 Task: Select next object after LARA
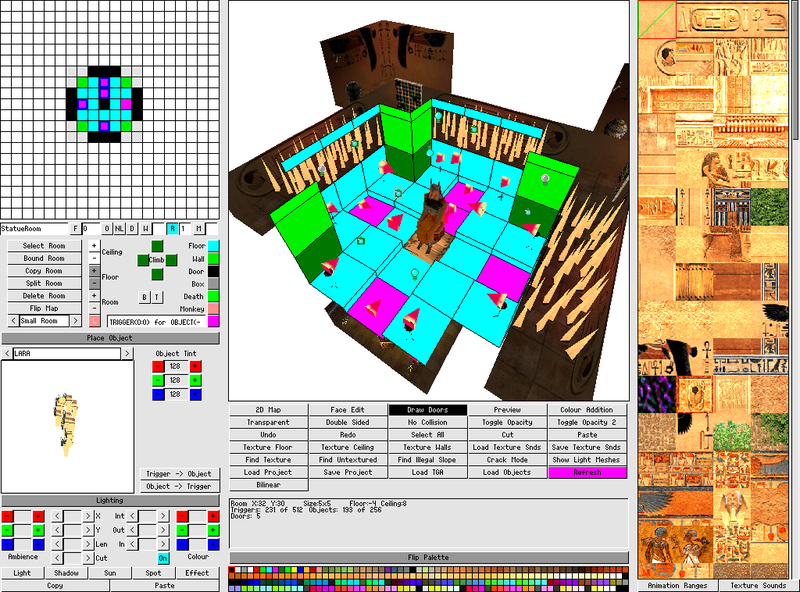(127, 353)
